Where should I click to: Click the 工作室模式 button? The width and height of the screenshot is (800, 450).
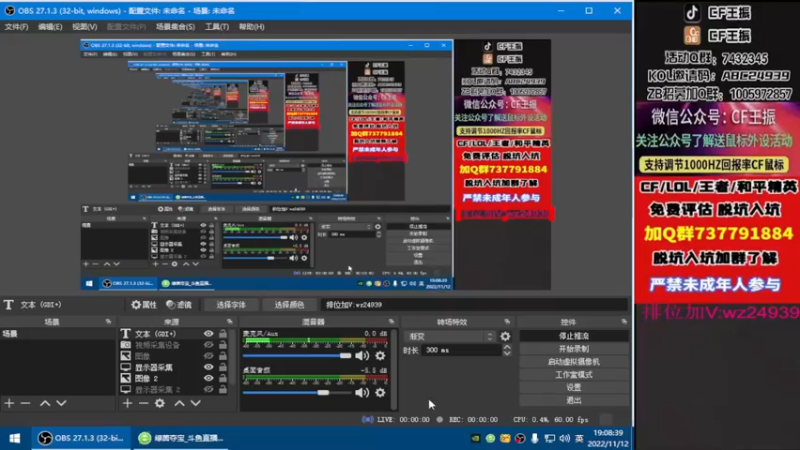[574, 374]
